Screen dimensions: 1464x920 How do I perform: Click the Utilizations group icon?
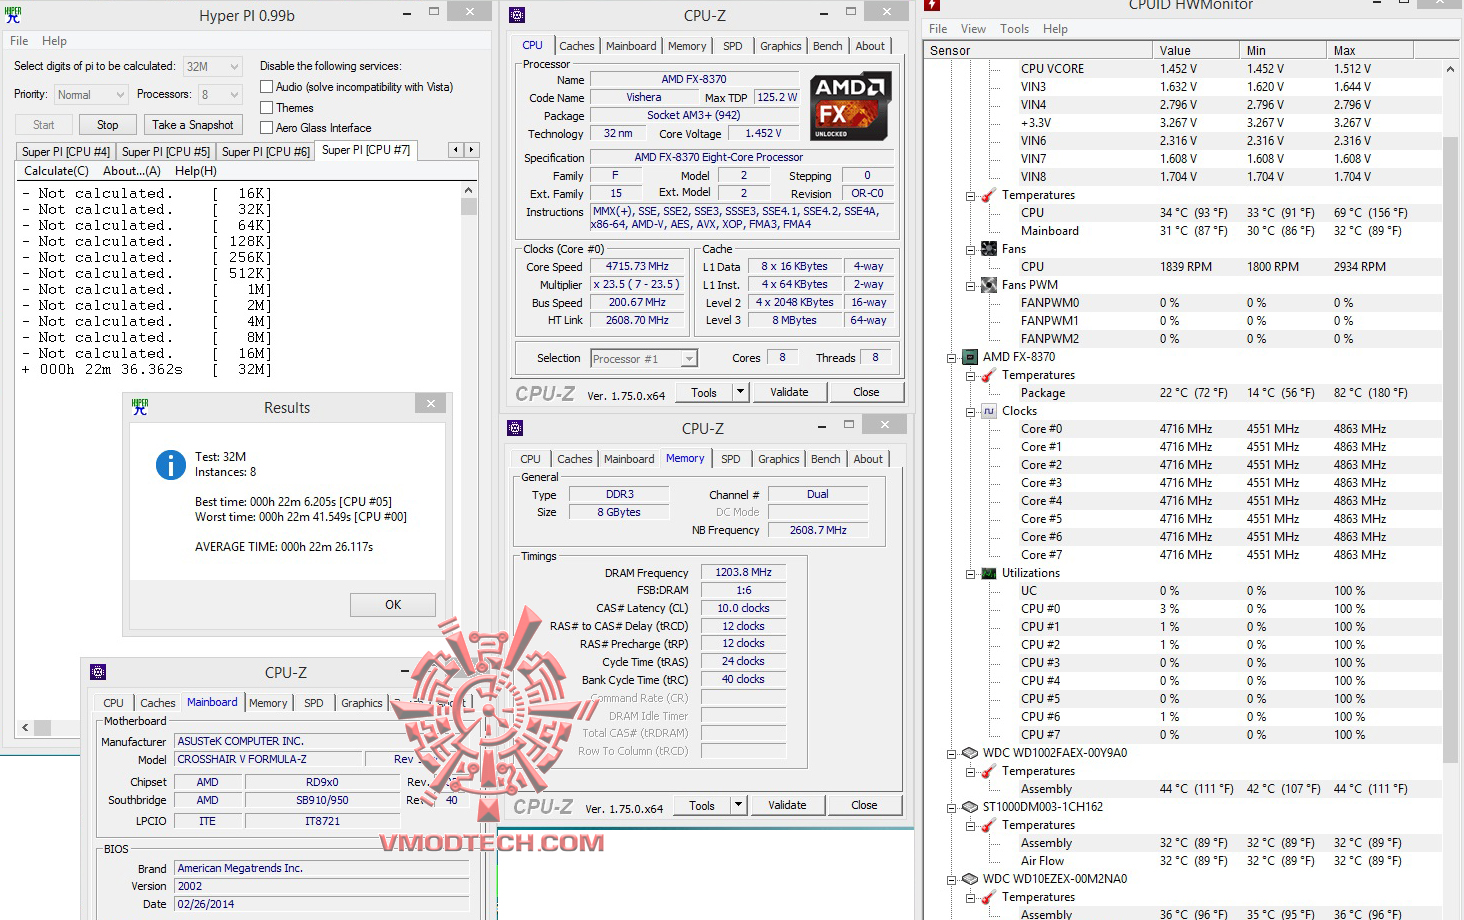pyautogui.click(x=988, y=573)
